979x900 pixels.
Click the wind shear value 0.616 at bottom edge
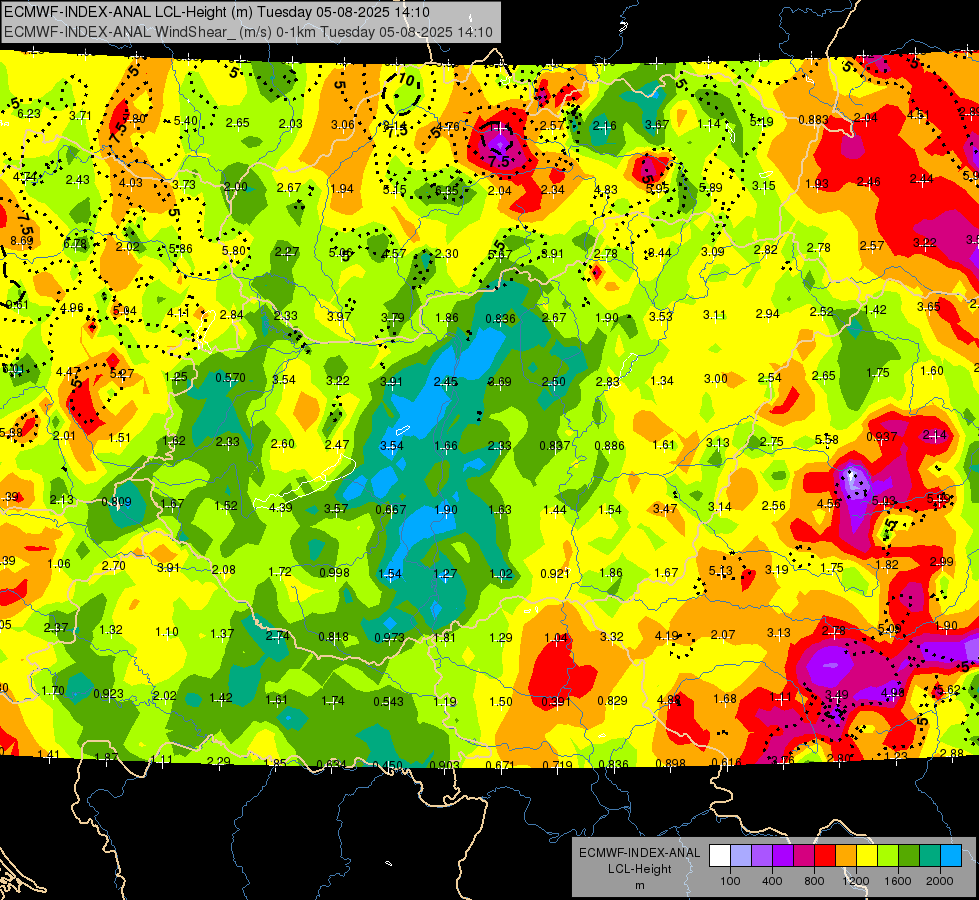726,762
